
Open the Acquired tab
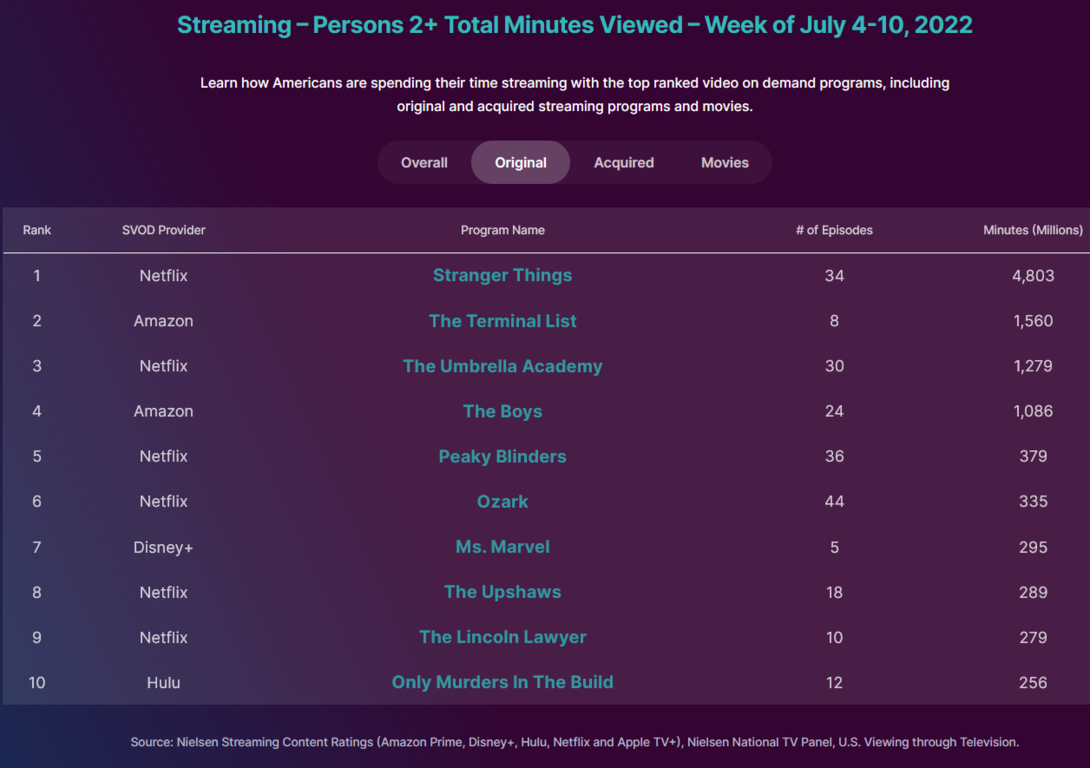pyautogui.click(x=624, y=163)
